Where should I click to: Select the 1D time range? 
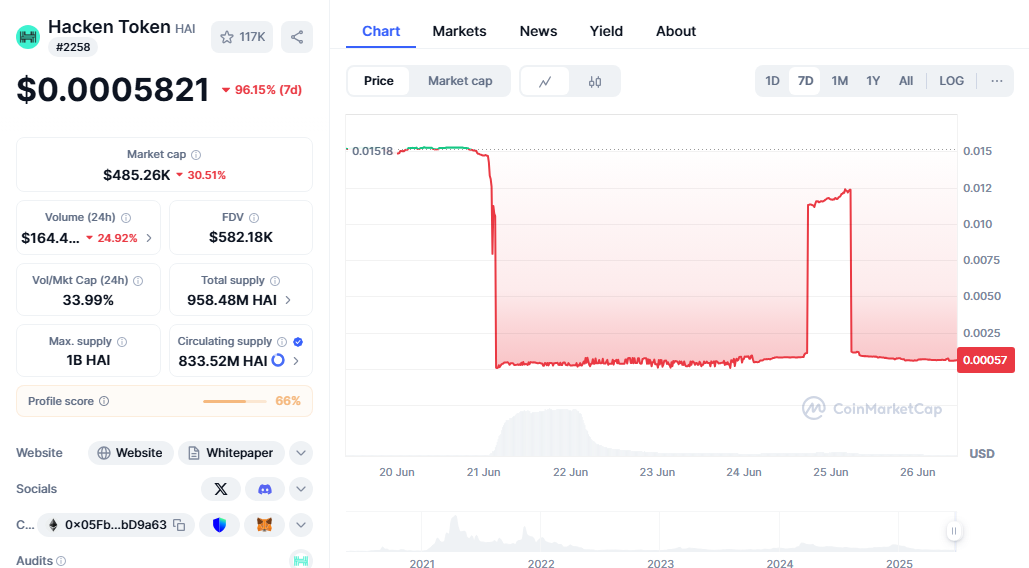[x=772, y=81]
